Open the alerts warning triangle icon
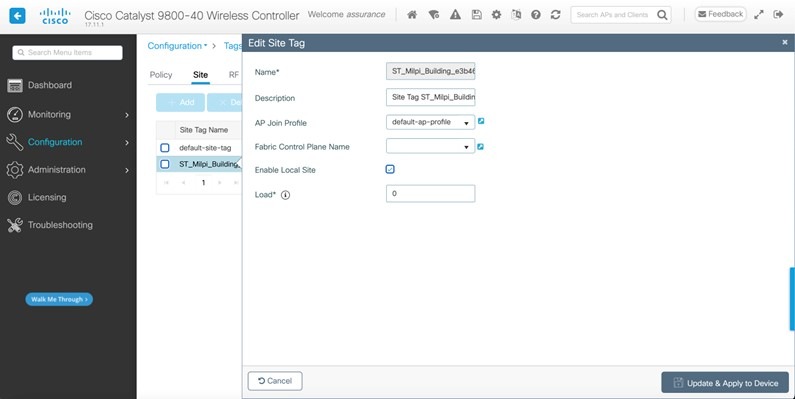795x399 pixels. 455,15
